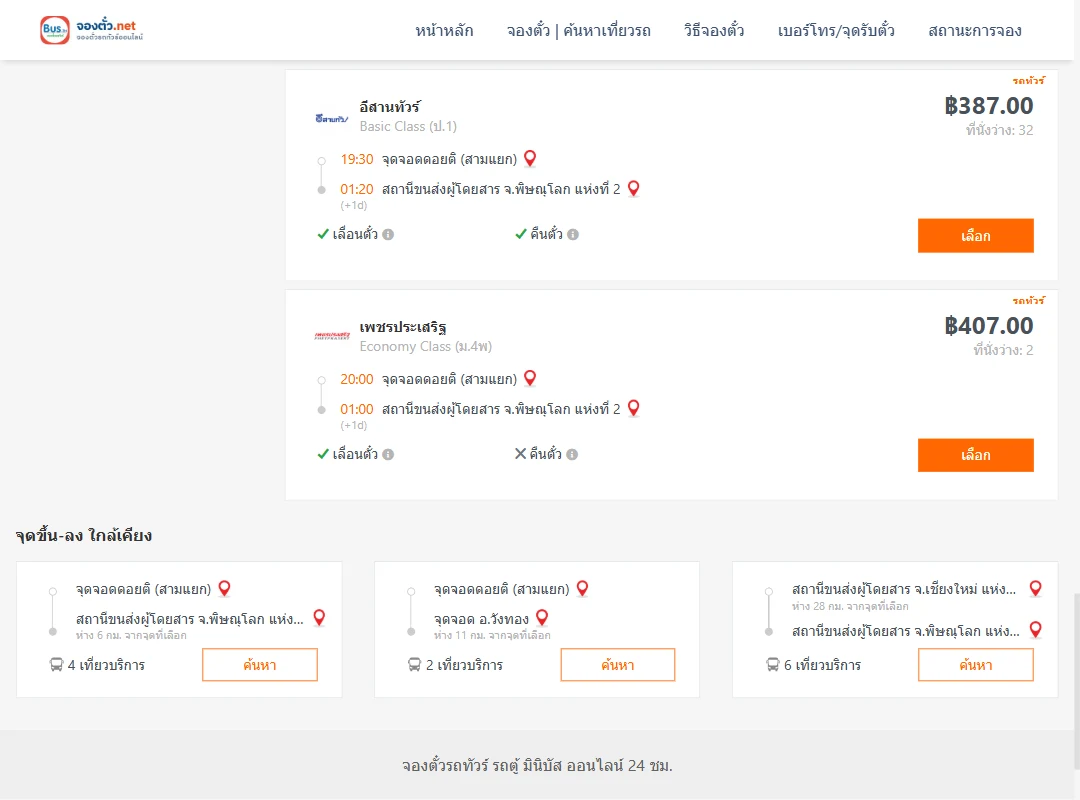Open สถานะการจอง page
This screenshot has width=1080, height=800.
(975, 30)
